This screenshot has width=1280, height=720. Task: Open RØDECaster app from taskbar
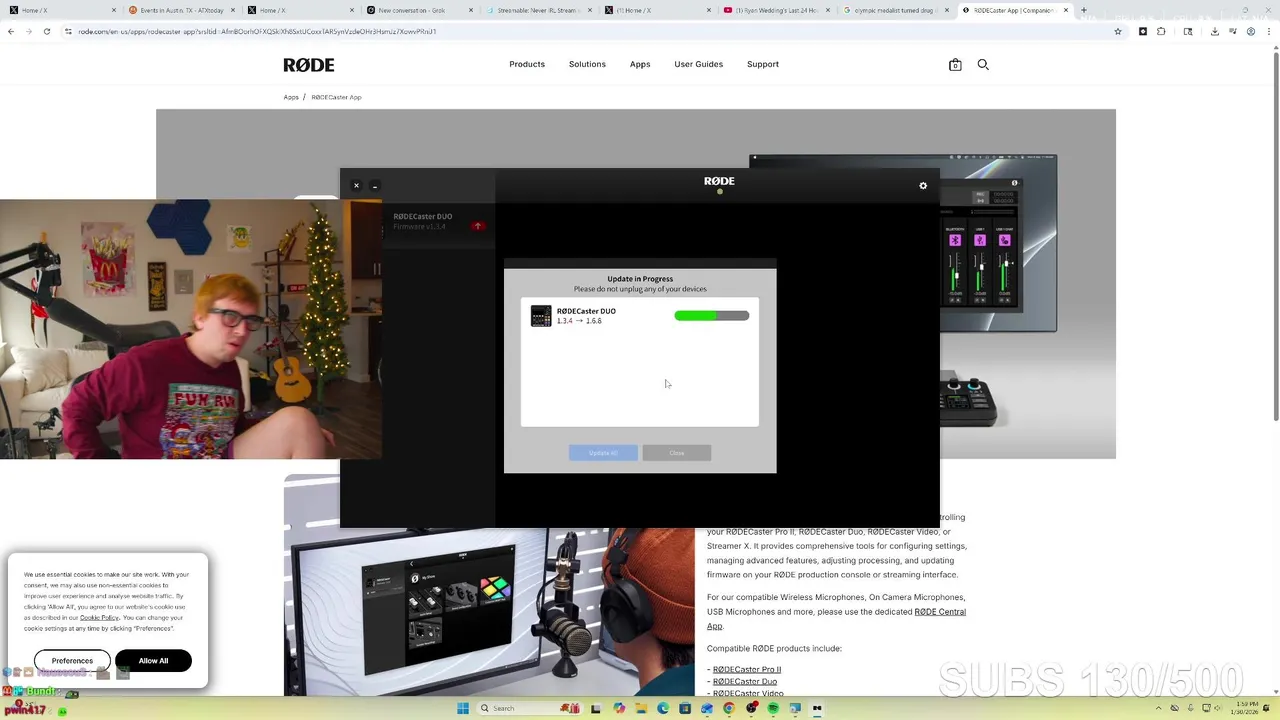tap(817, 708)
